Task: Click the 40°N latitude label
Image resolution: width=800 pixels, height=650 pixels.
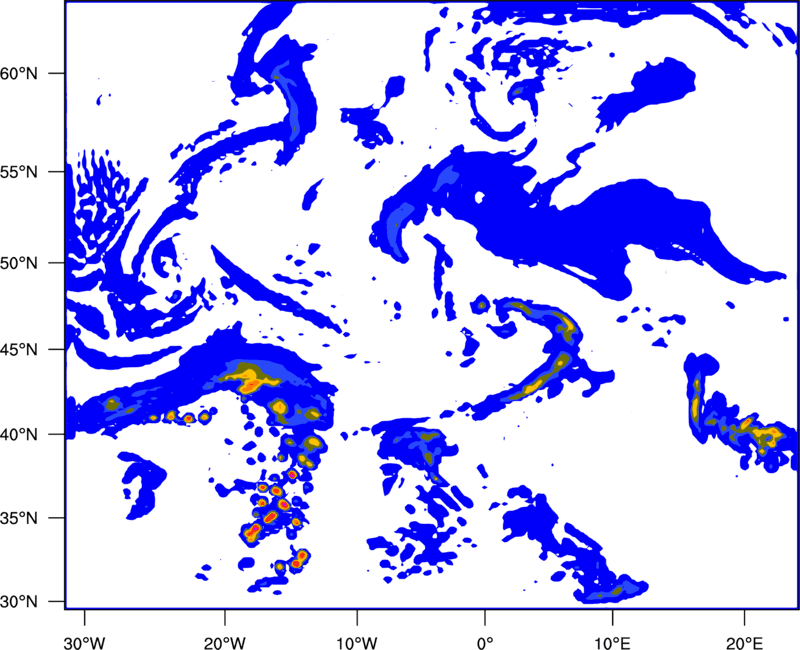Action: (19, 435)
